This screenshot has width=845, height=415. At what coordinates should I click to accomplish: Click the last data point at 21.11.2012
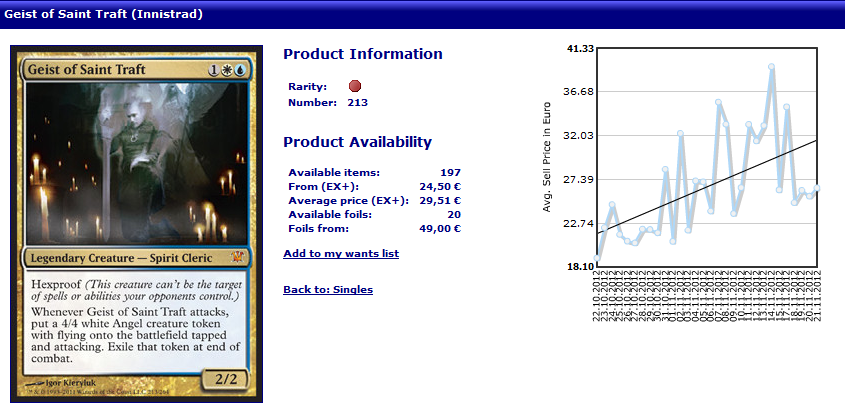coord(816,188)
